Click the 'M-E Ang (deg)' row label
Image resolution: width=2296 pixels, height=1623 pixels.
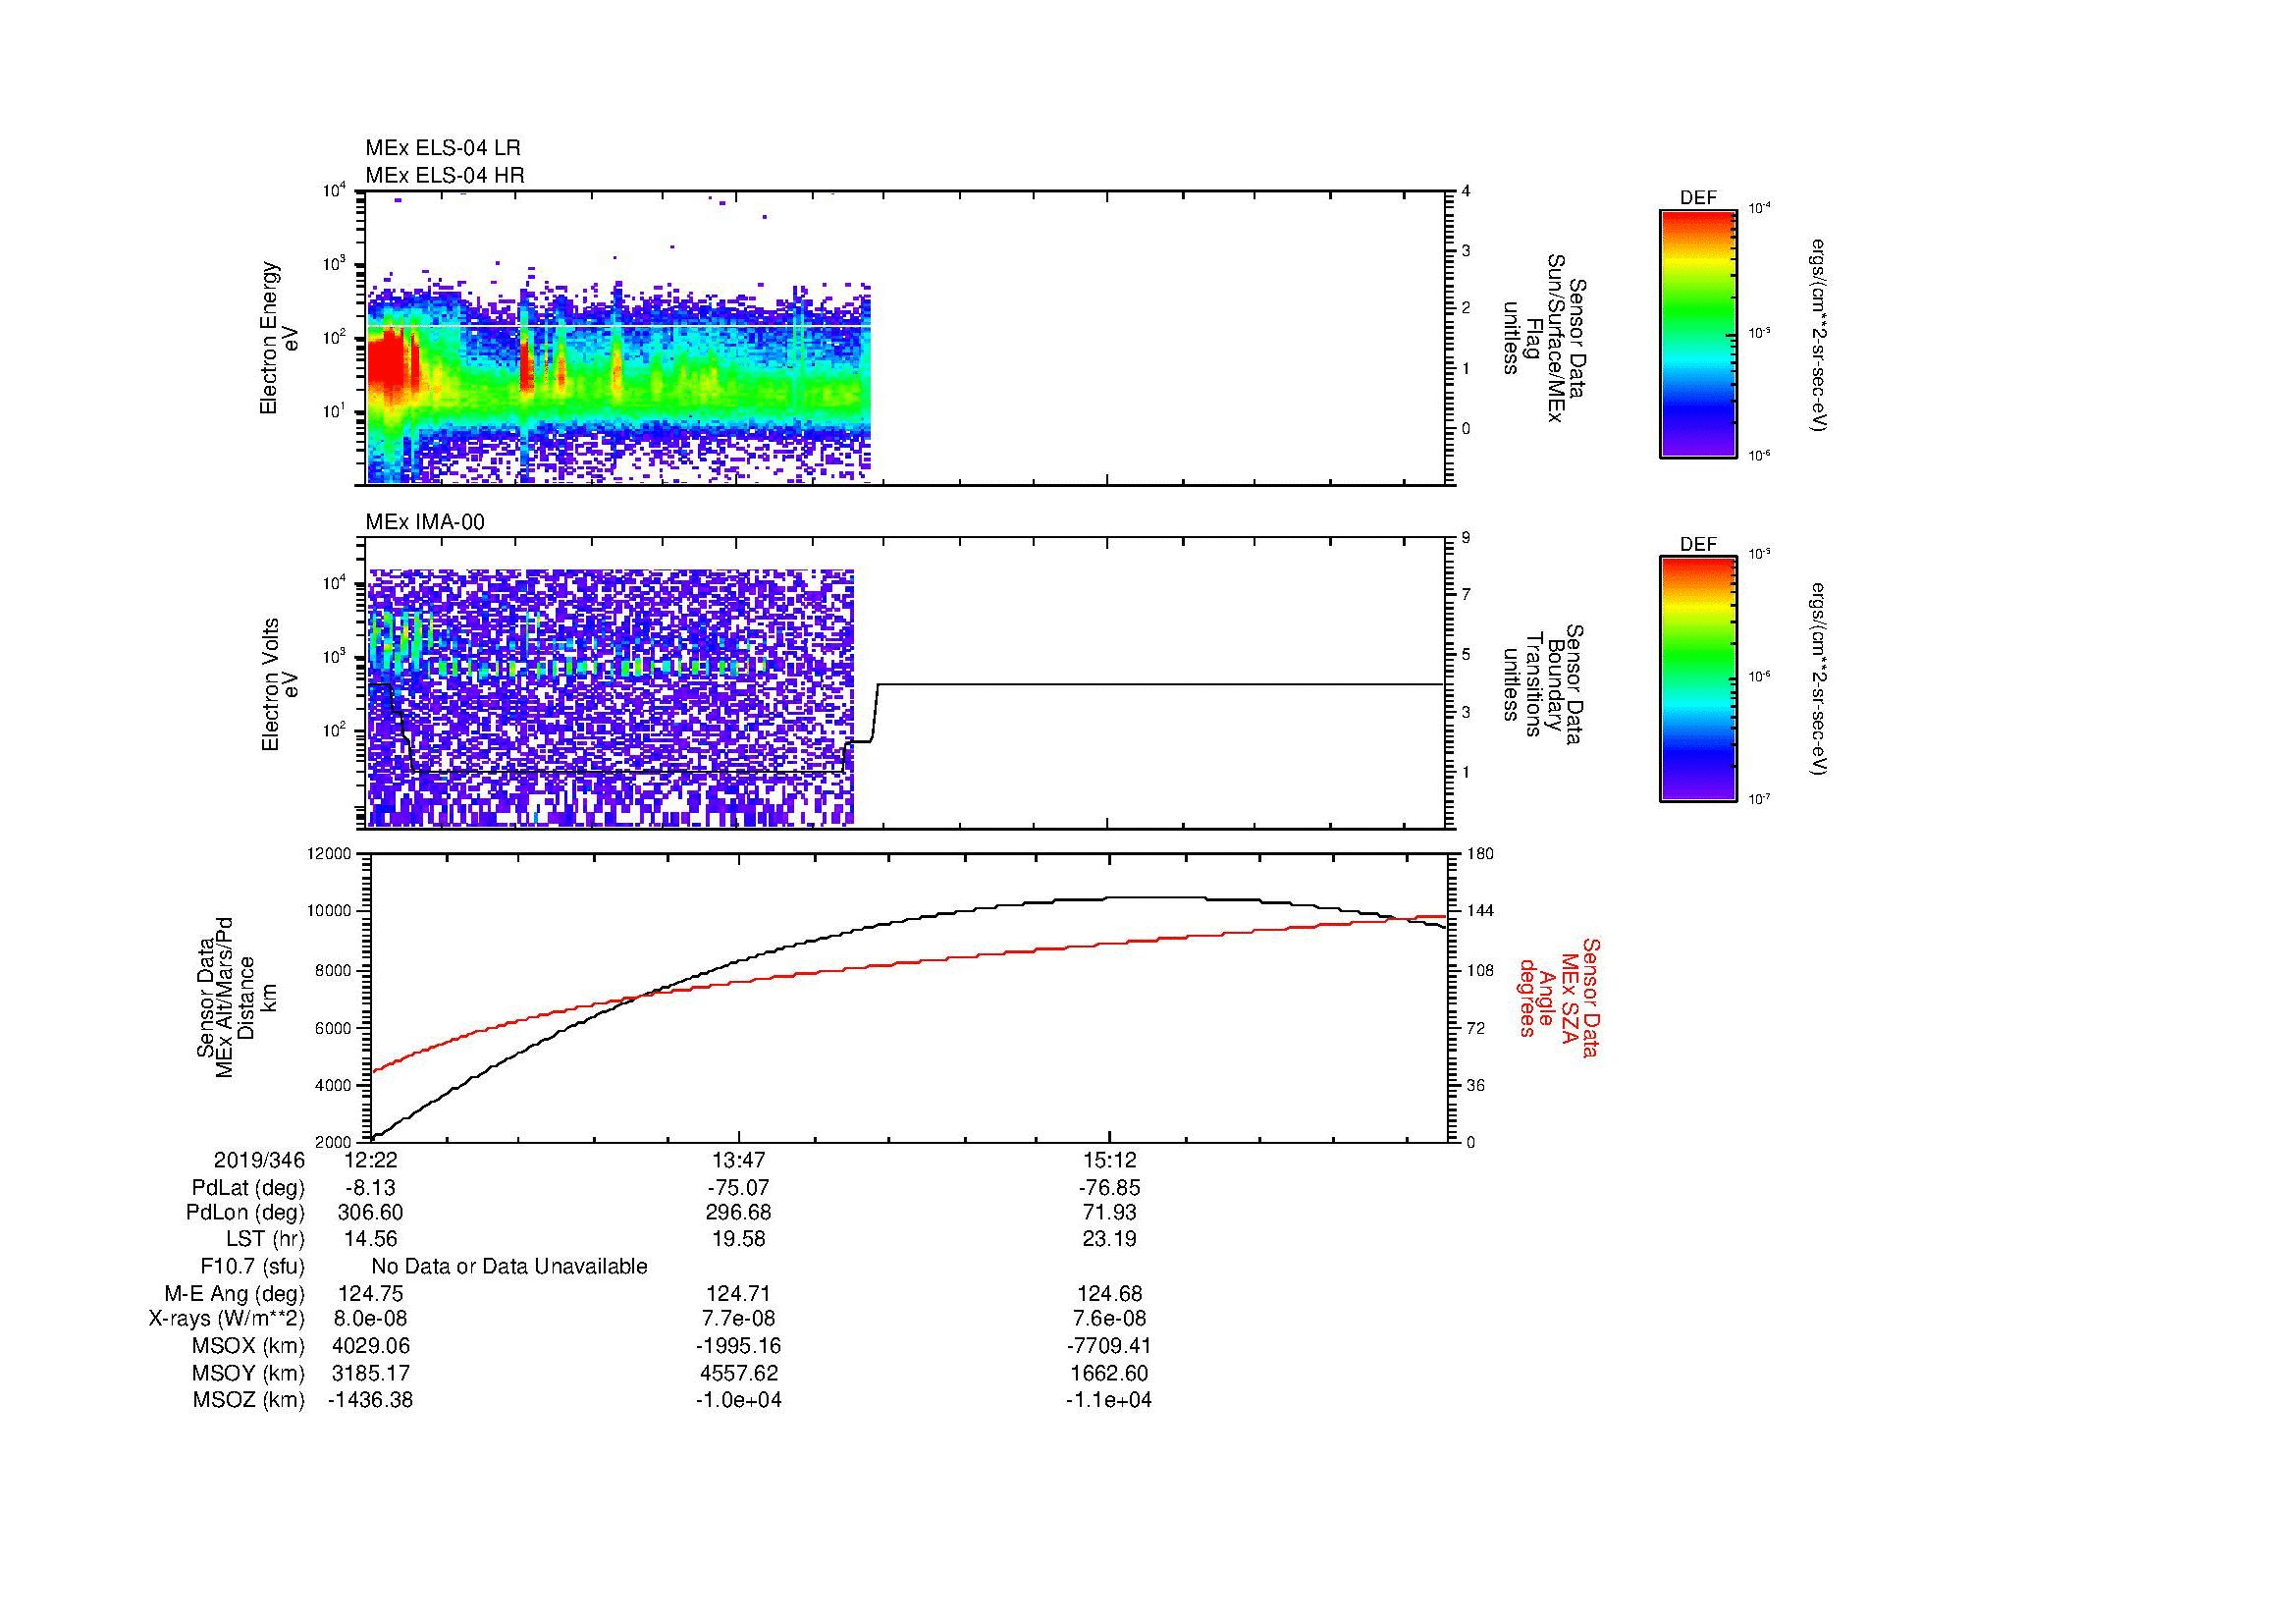coord(234,1294)
